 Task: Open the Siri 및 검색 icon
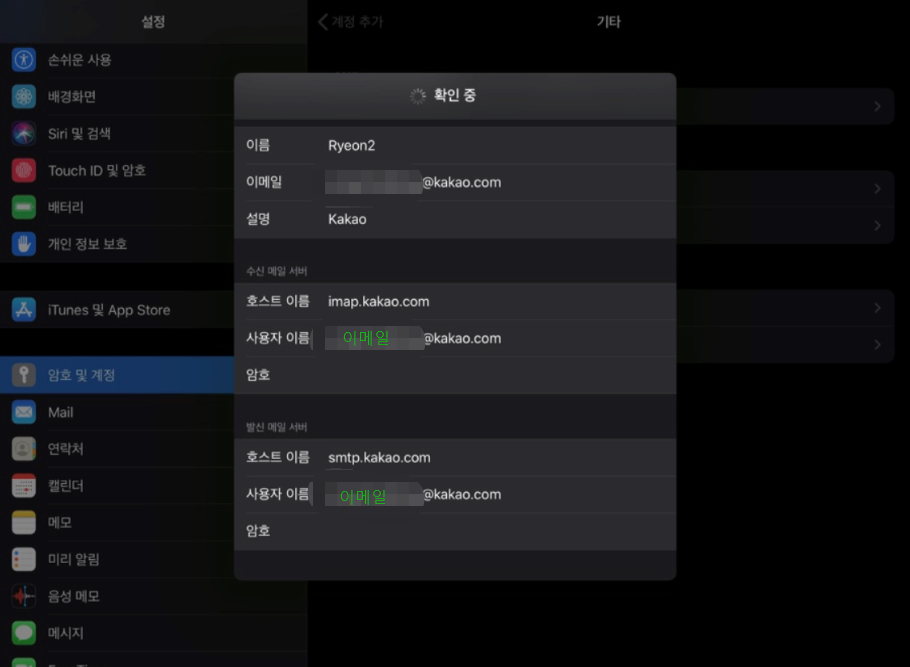coord(24,134)
